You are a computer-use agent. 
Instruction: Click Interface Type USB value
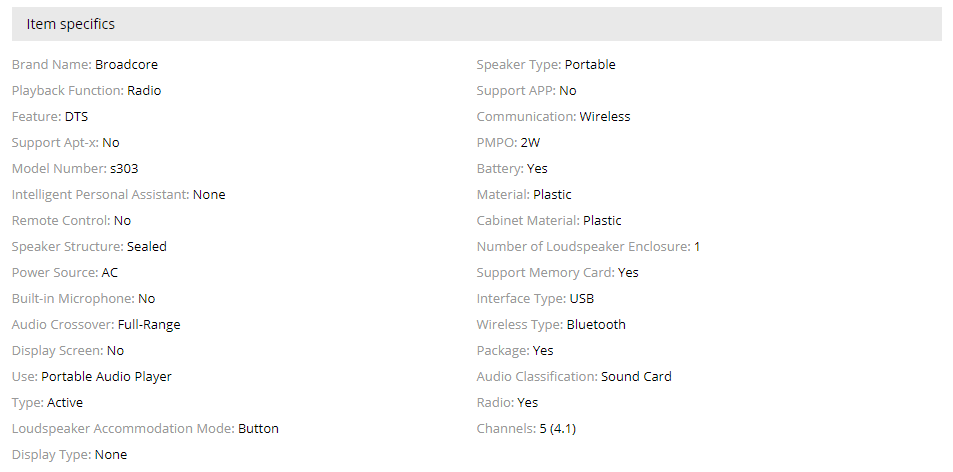582,299
